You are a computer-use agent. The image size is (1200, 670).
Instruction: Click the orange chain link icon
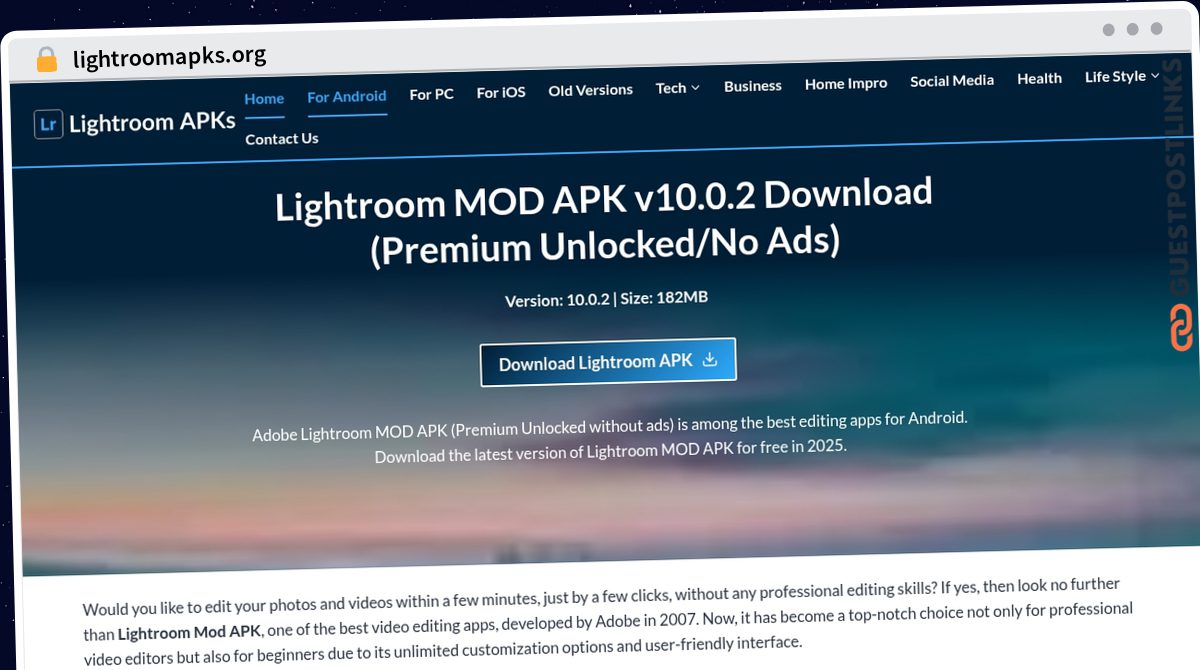click(1182, 328)
